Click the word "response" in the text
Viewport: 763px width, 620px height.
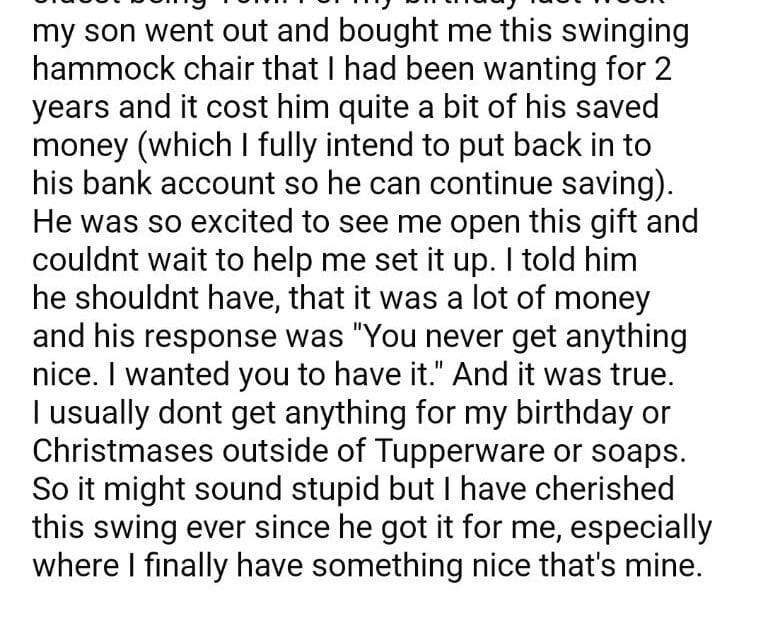click(x=224, y=333)
